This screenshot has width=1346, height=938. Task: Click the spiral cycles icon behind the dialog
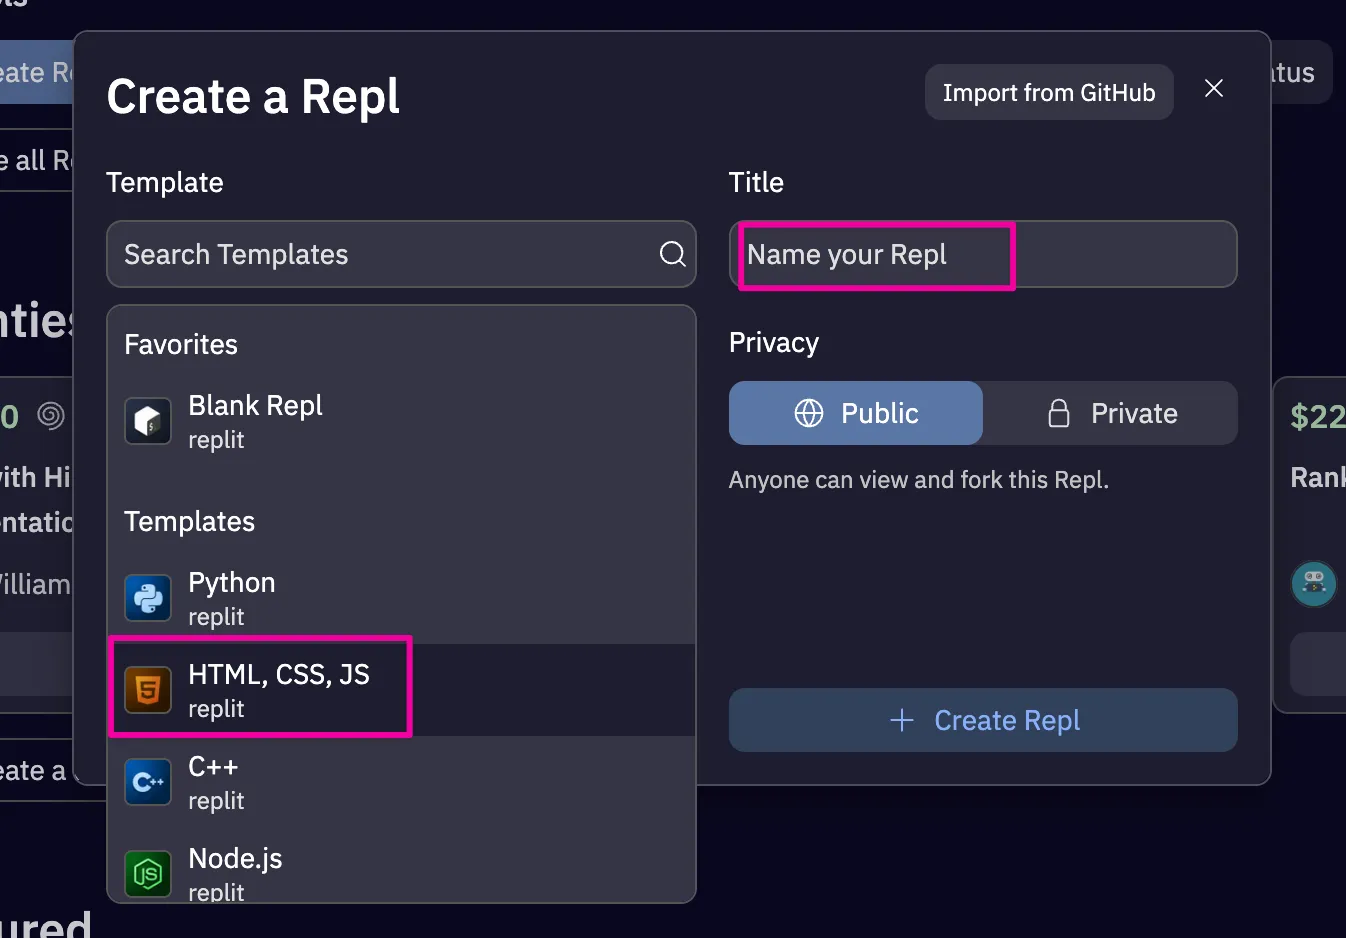pos(50,414)
